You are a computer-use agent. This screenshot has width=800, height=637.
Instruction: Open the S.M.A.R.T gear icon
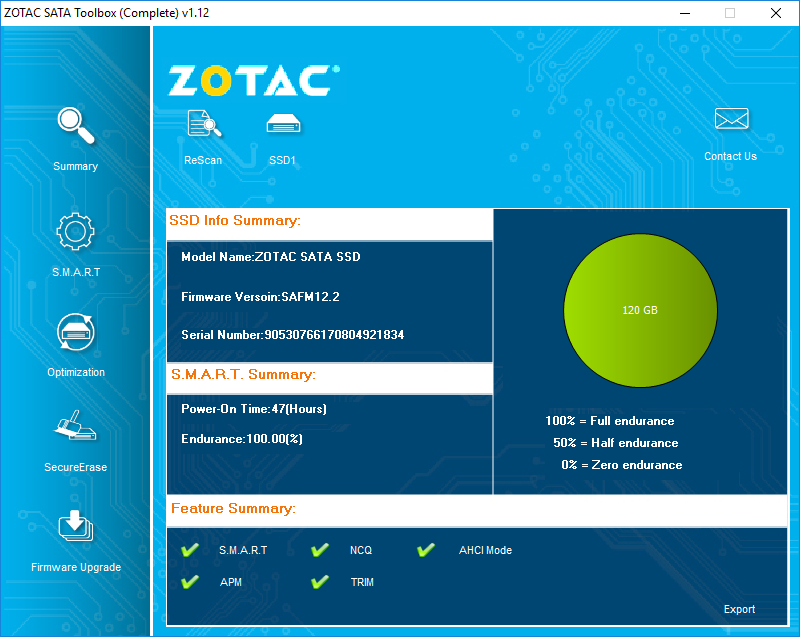tap(76, 232)
